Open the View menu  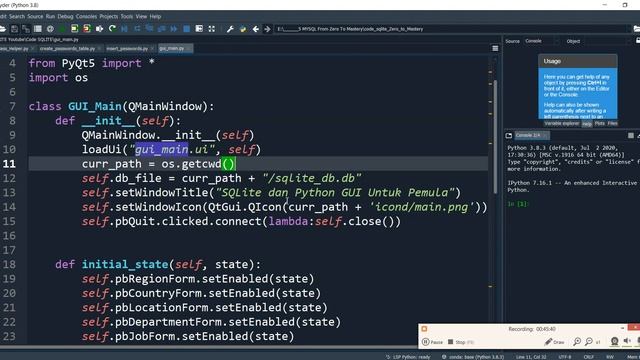coord(141,16)
